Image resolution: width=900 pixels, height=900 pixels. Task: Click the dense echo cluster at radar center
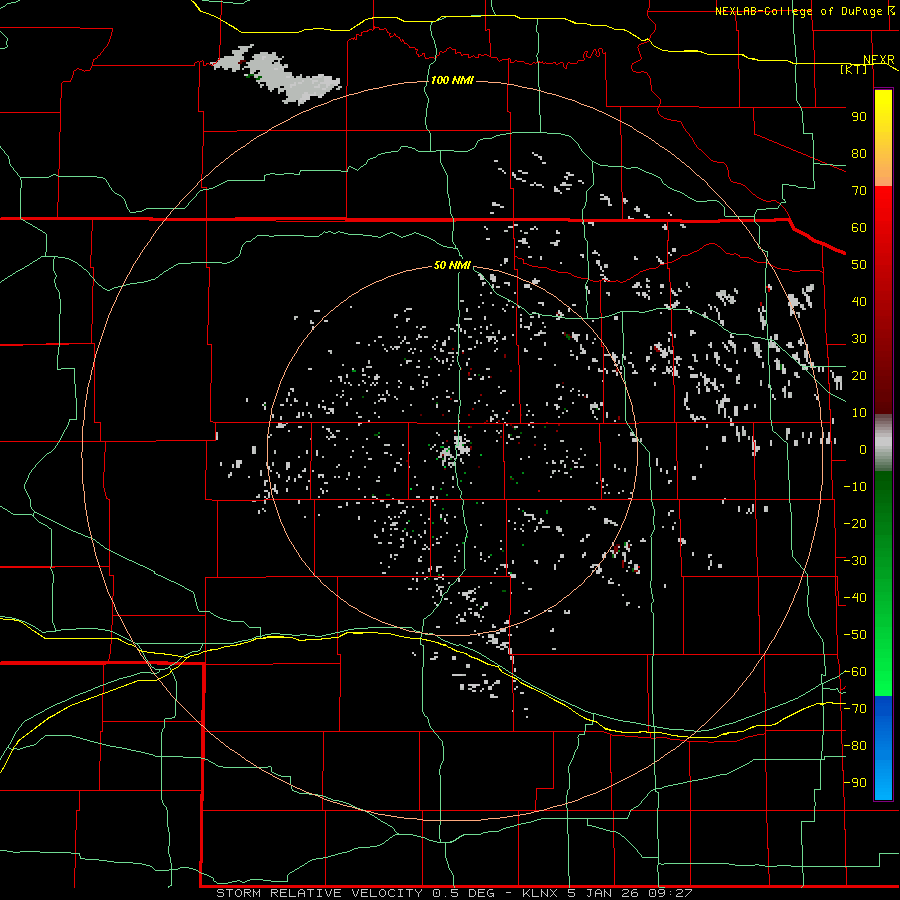[453, 450]
